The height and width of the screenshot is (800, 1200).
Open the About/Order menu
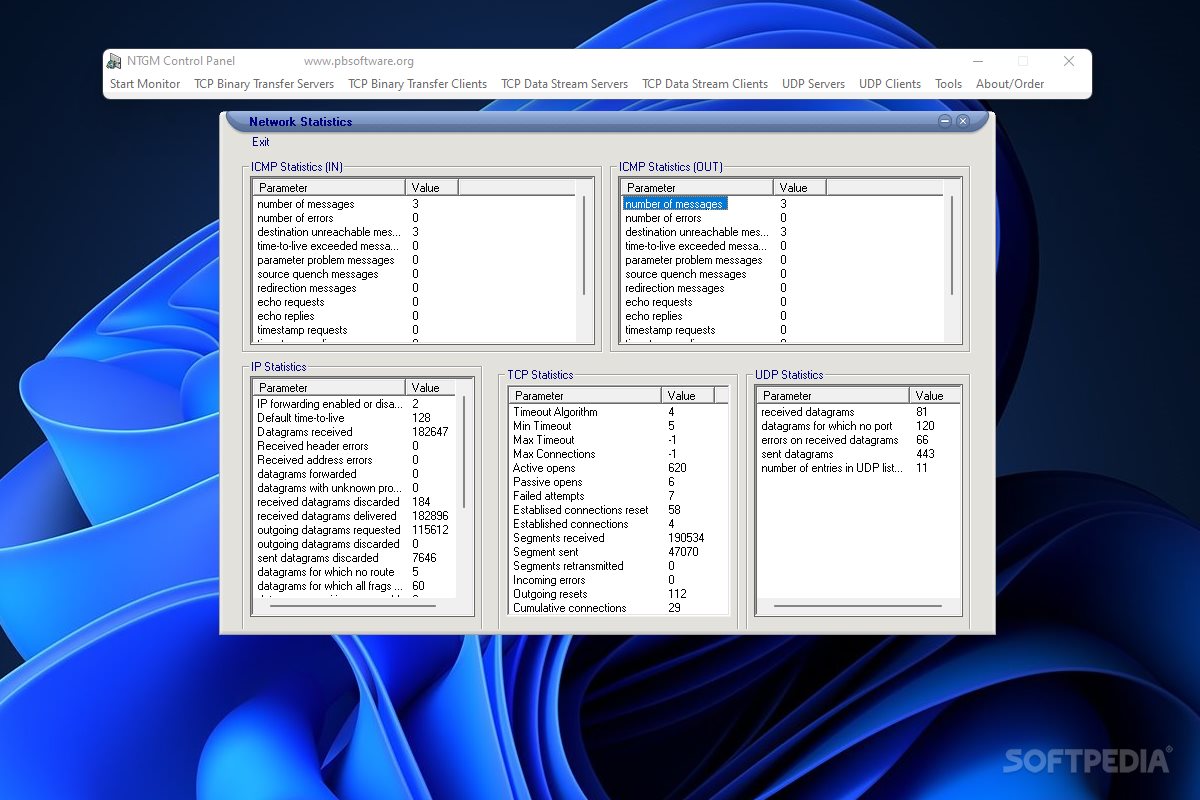click(x=1010, y=84)
